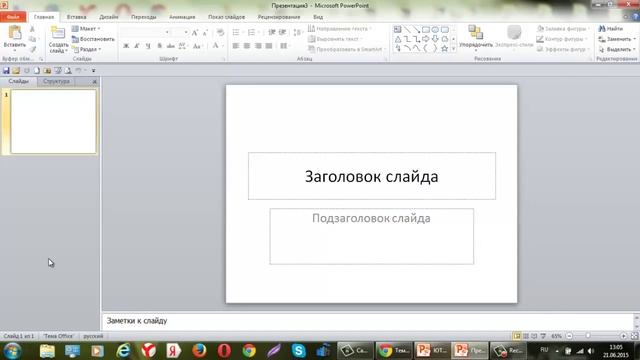The height and width of the screenshot is (360, 640).
Task: Decrease font size with the small A icon
Action: tap(205, 33)
